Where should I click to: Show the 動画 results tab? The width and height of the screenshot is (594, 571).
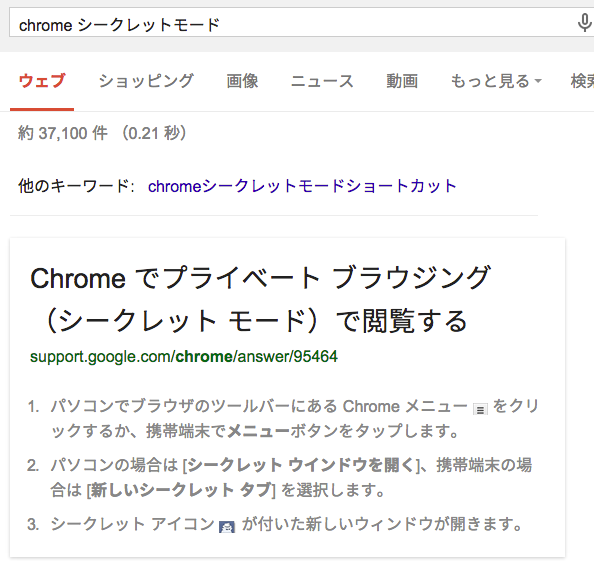tap(402, 81)
